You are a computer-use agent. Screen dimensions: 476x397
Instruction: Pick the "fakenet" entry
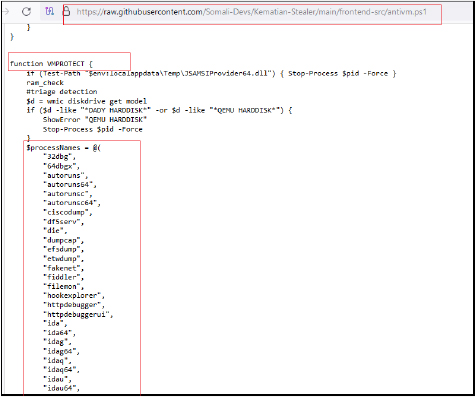click(63, 268)
